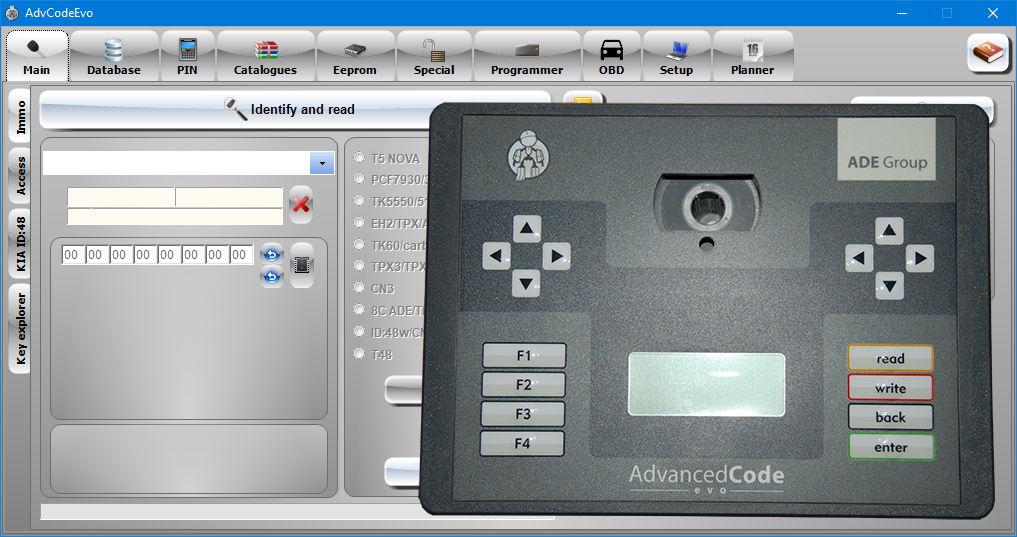Open the Programmer tab

527,56
